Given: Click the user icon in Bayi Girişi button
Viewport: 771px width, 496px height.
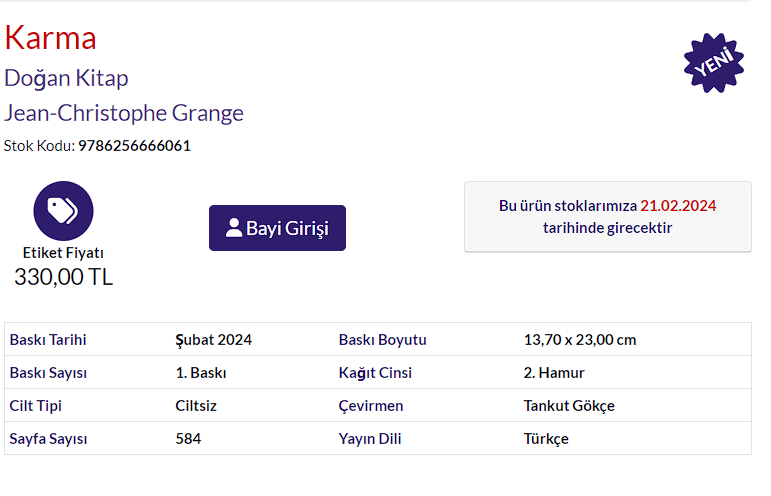Looking at the screenshot, I should [234, 228].
